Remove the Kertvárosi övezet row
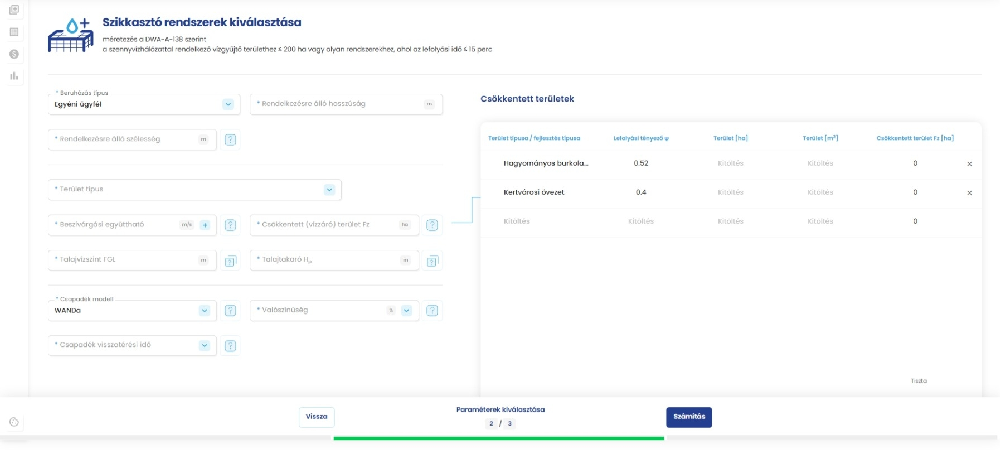The image size is (1000, 464). 969,192
